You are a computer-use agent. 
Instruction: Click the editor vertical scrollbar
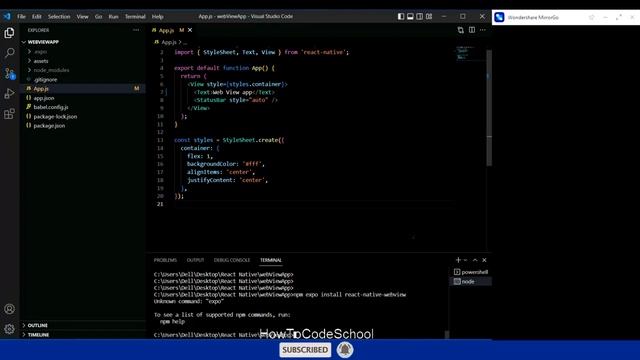(x=489, y=108)
